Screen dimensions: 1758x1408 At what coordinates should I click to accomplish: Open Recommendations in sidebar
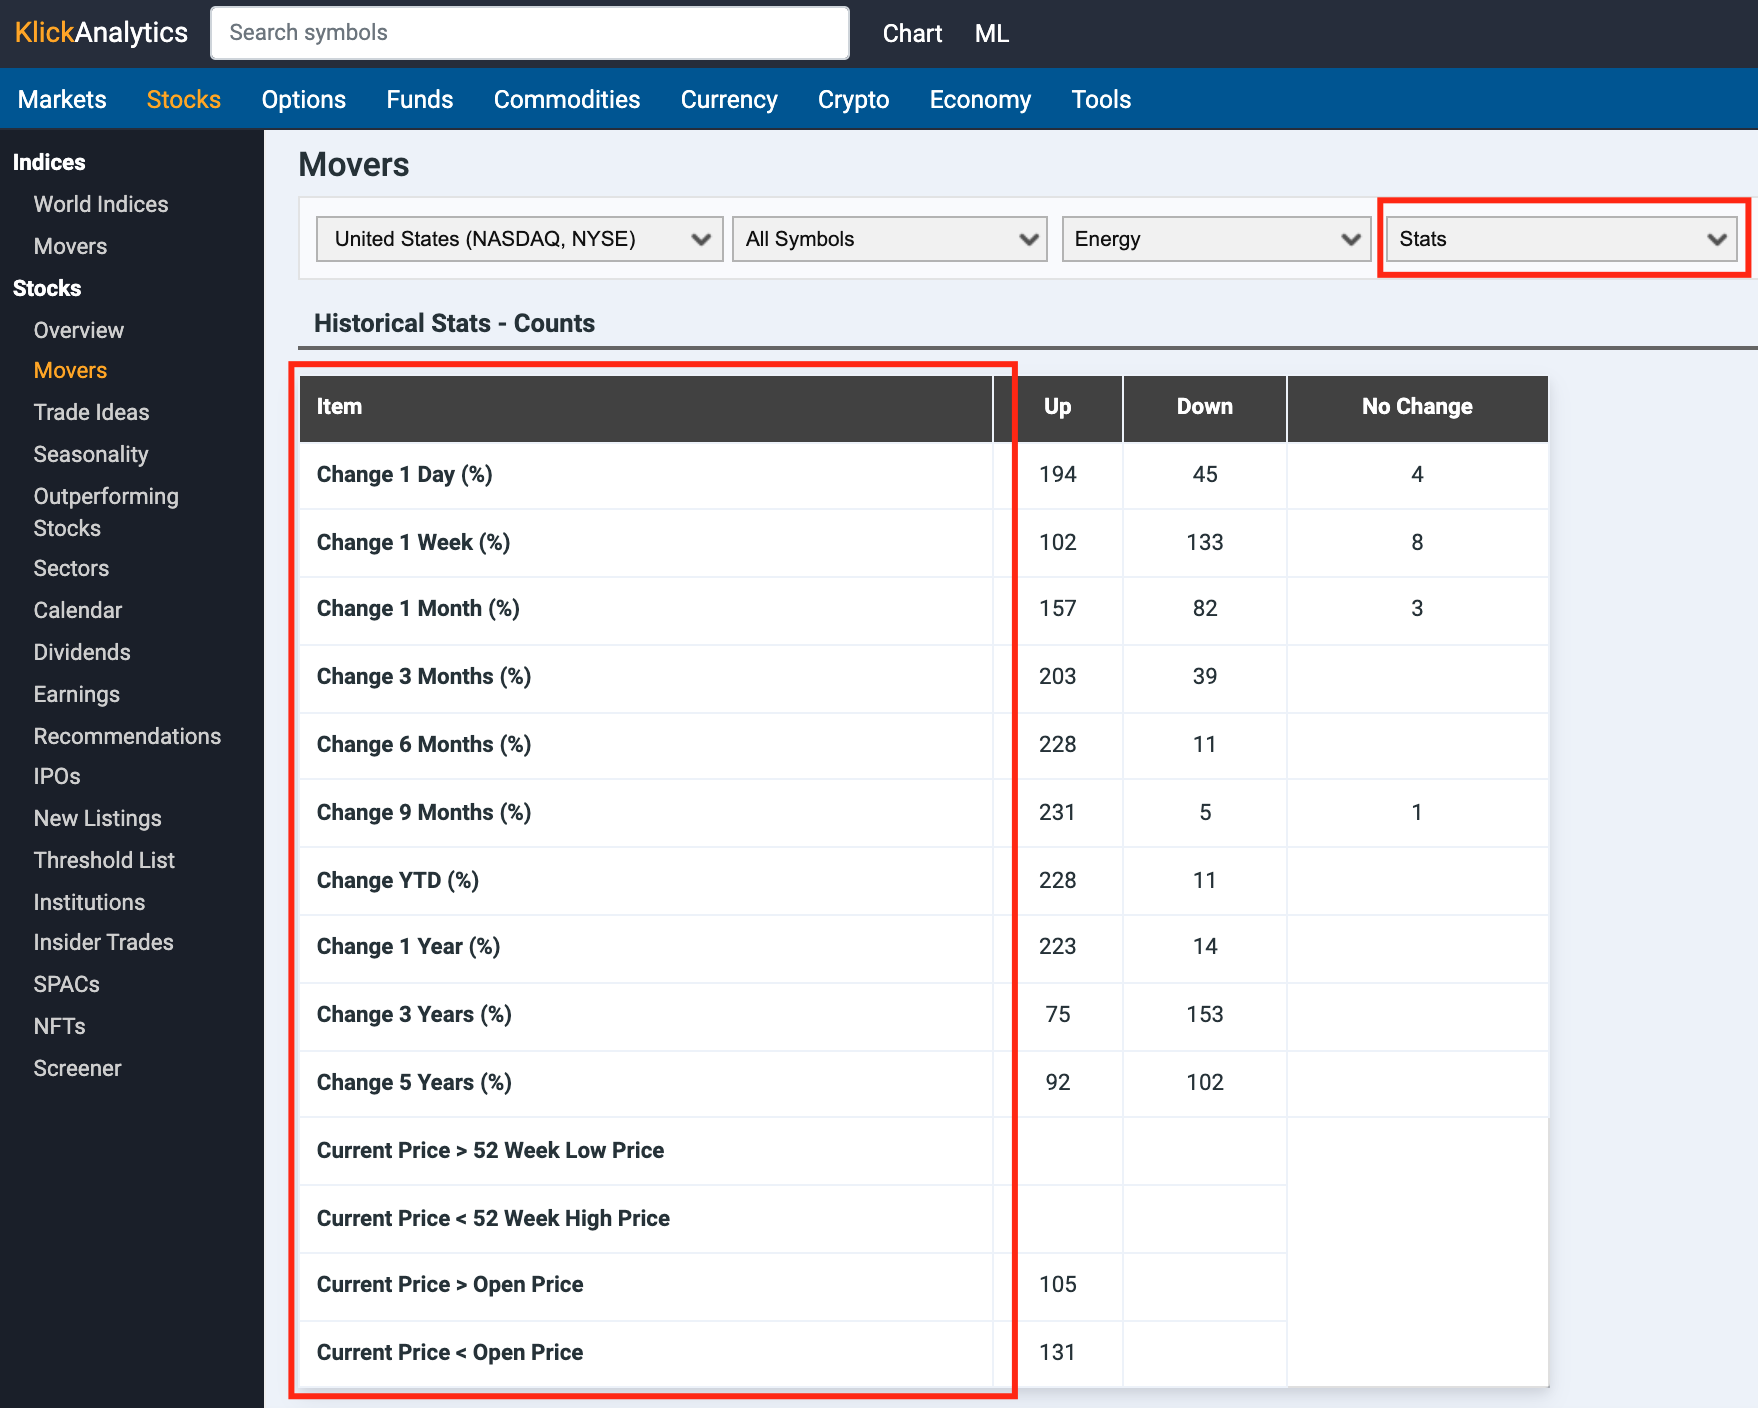[127, 736]
